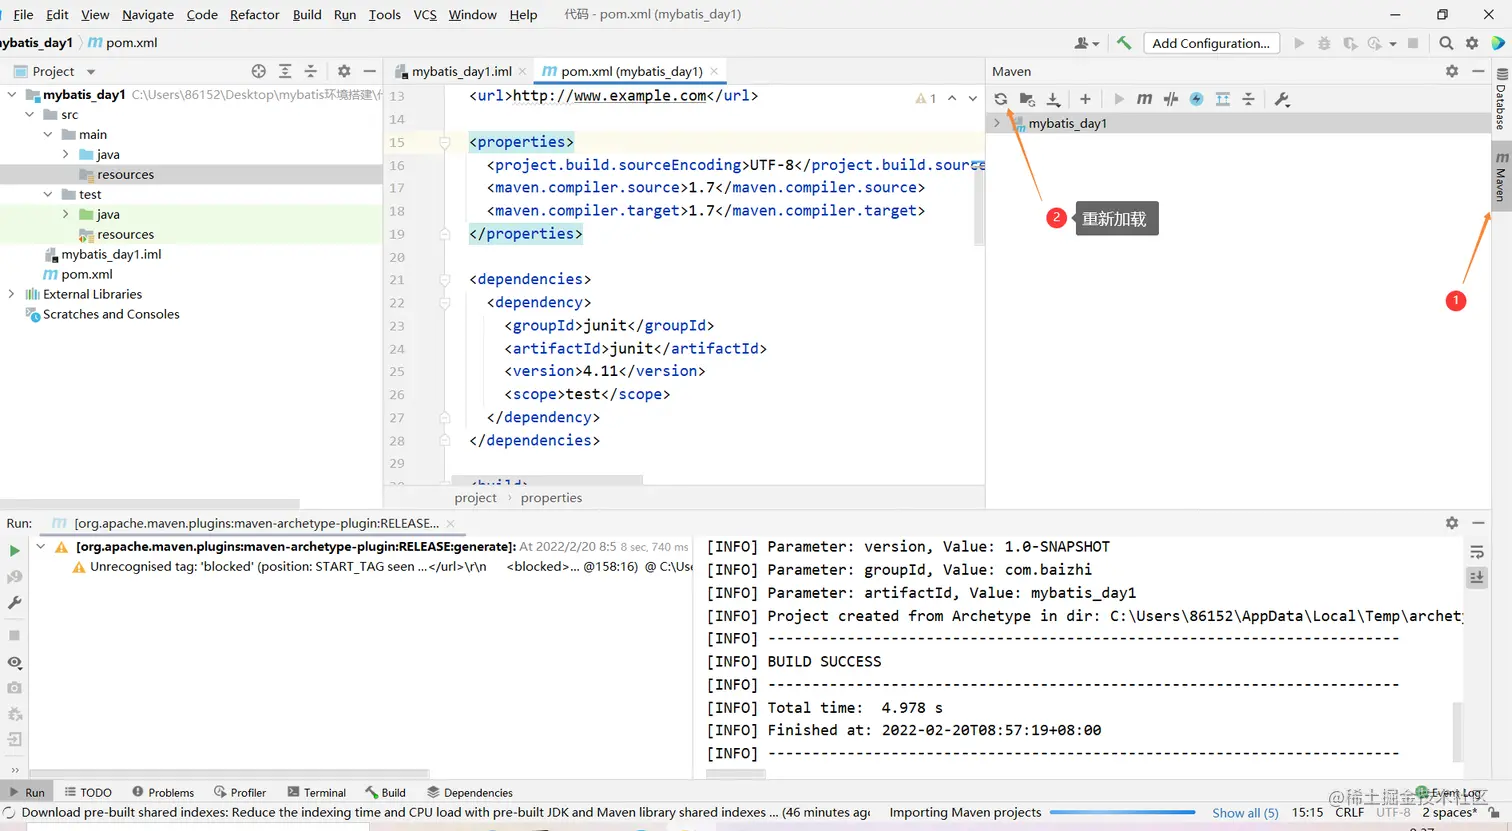The image size is (1512, 831).
Task: Click CRLF line separator in status bar
Action: [x=1349, y=812]
